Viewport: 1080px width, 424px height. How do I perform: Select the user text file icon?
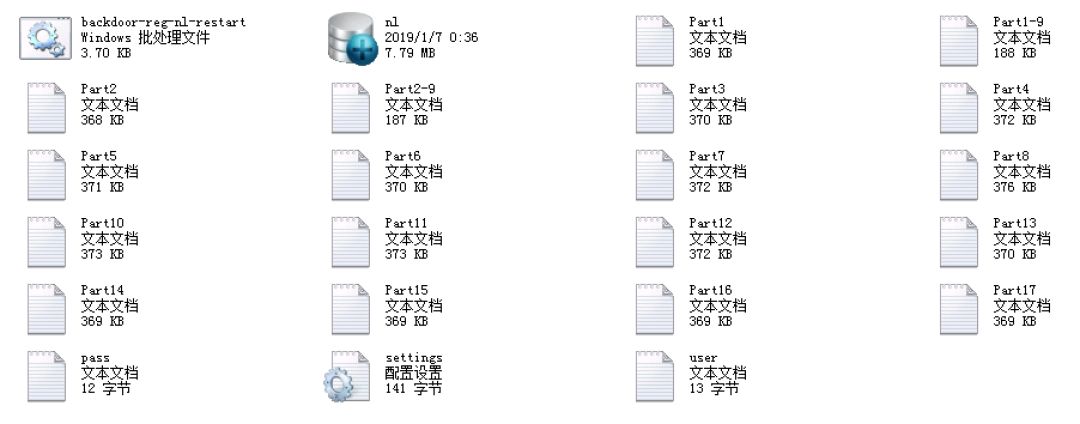click(x=654, y=377)
